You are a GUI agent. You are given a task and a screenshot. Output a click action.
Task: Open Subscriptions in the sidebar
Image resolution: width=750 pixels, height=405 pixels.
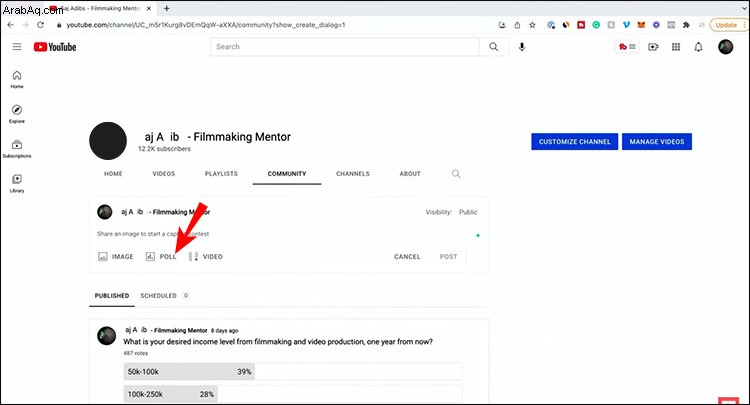pos(17,149)
